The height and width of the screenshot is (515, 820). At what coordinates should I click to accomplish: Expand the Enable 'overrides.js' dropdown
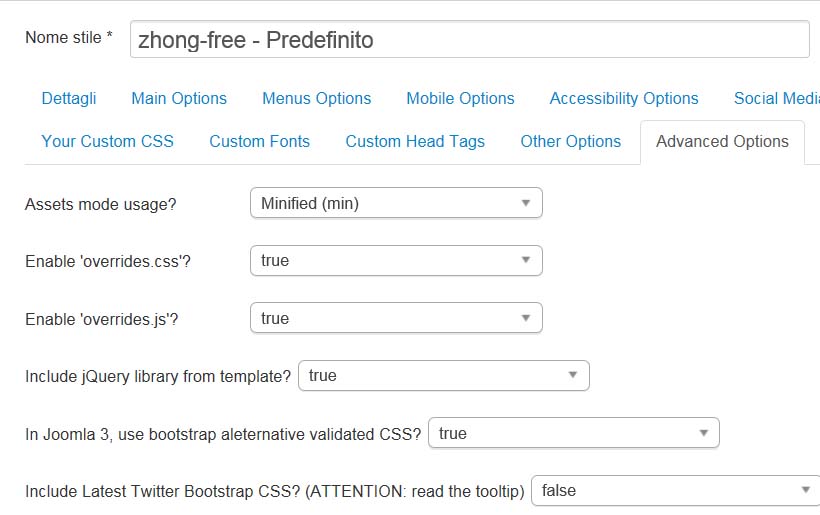pyautogui.click(x=395, y=319)
